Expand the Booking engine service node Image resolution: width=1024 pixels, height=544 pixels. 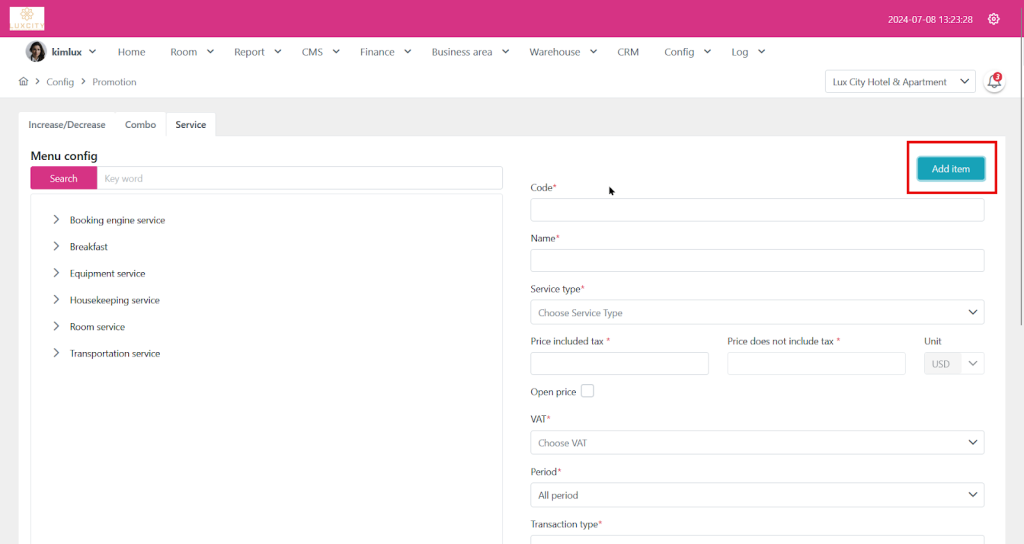56,220
